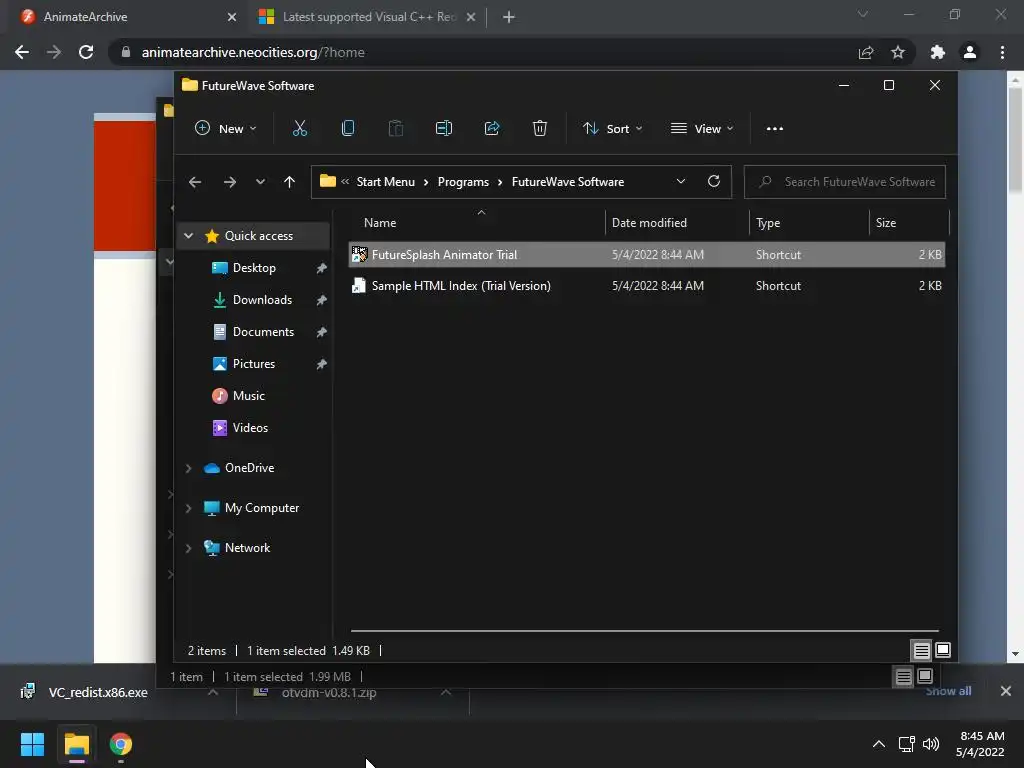Open Downloads in the navigation pane
This screenshot has height=768, width=1024.
click(x=262, y=300)
